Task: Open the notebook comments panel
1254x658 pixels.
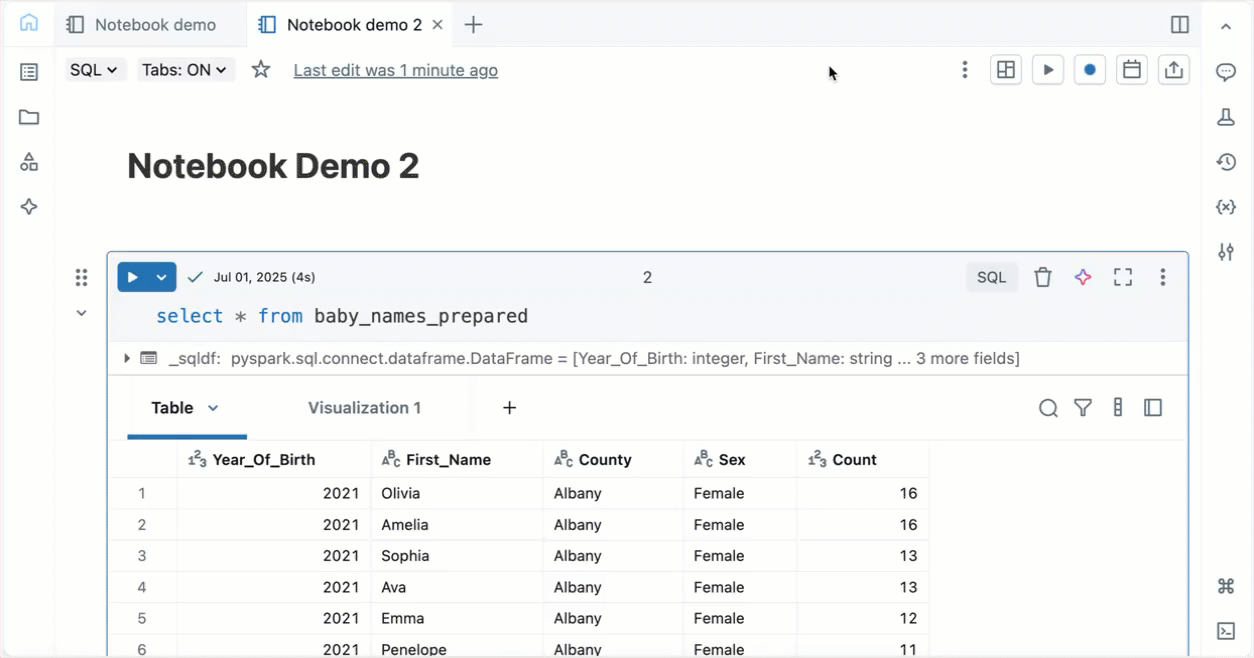Action: 1226,71
